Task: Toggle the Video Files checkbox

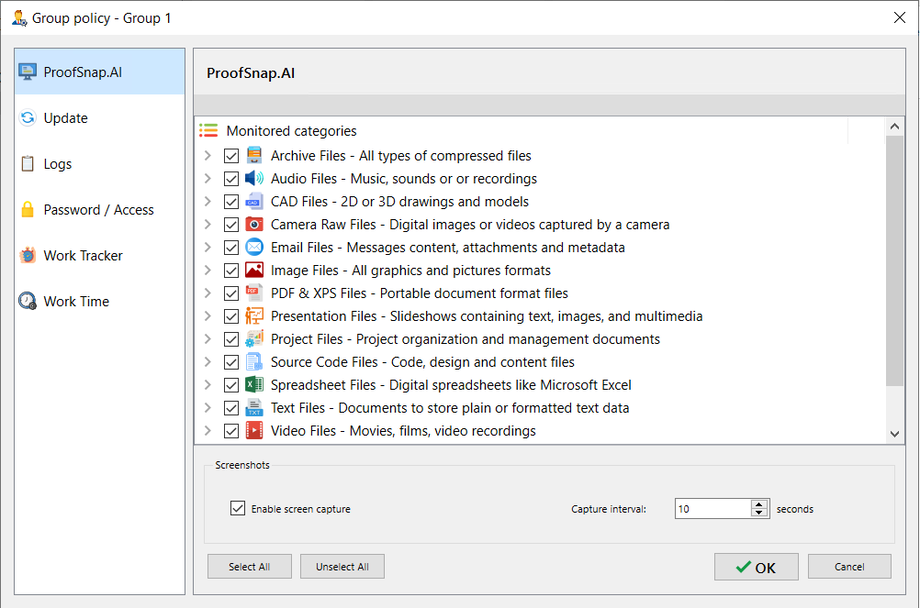Action: tap(231, 431)
